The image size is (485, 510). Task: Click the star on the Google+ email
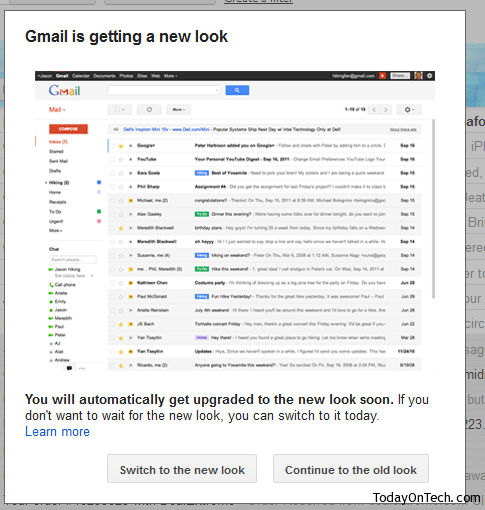click(x=121, y=146)
